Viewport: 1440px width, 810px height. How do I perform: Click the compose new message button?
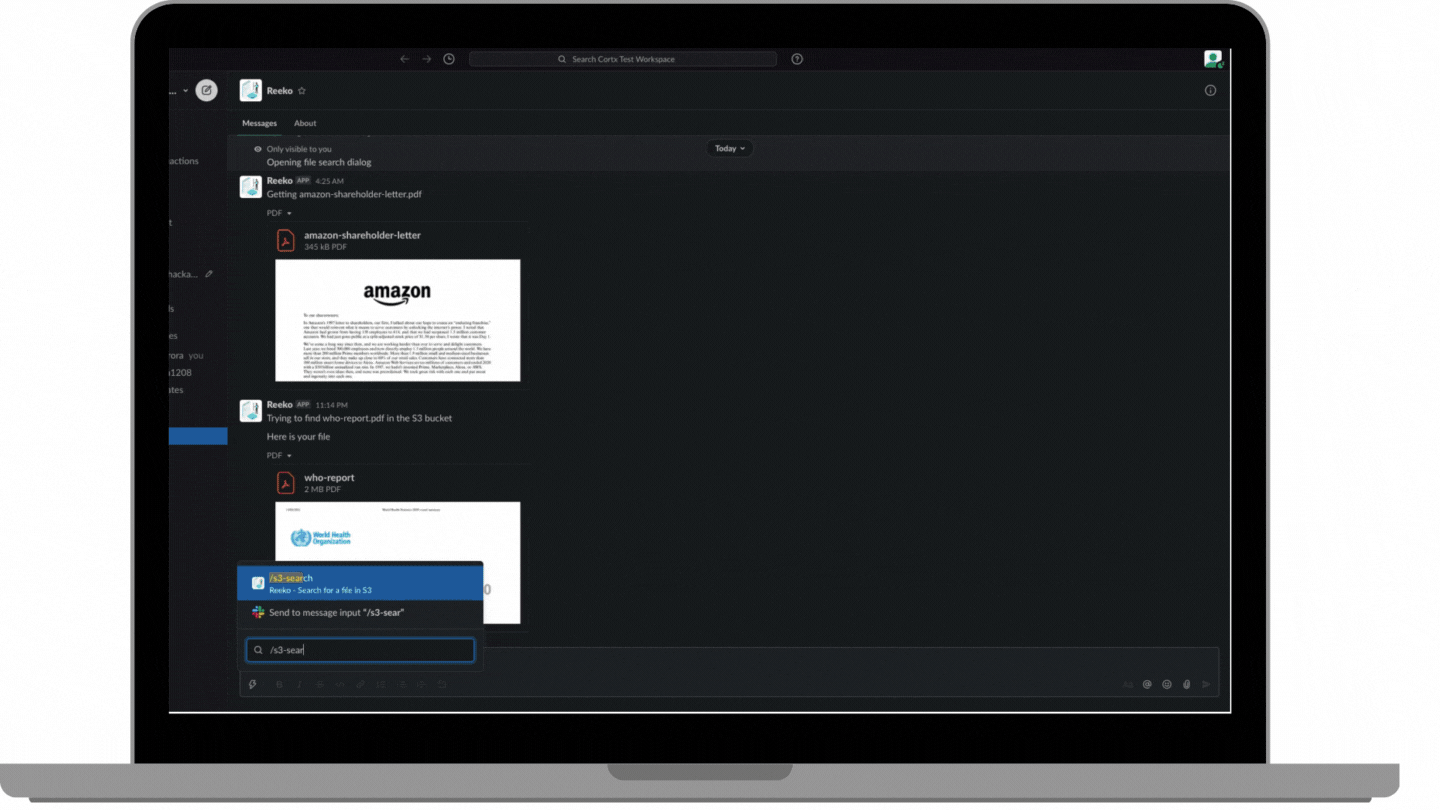(x=206, y=90)
